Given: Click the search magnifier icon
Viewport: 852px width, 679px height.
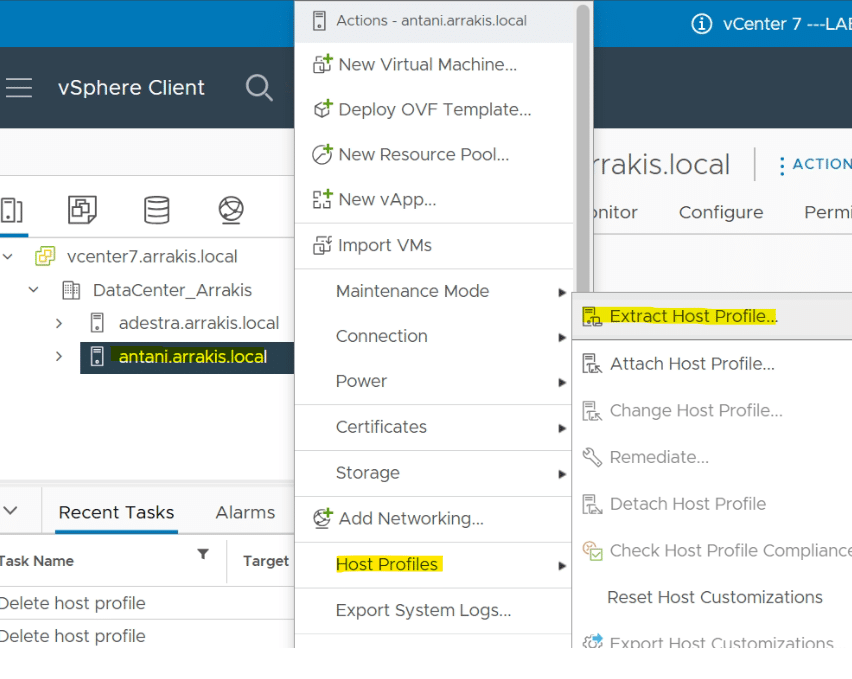Looking at the screenshot, I should tap(259, 87).
